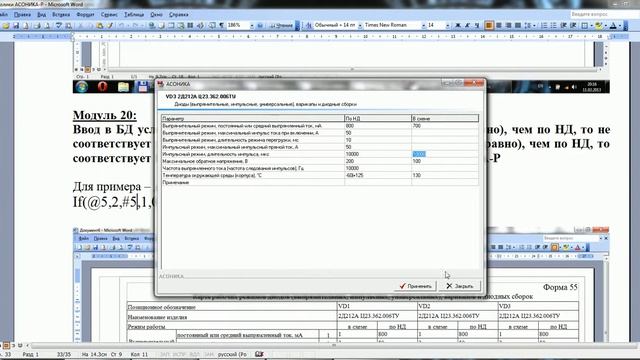Click the Numbered list icon
Screen dimensions: 640x360
click(x=544, y=26)
